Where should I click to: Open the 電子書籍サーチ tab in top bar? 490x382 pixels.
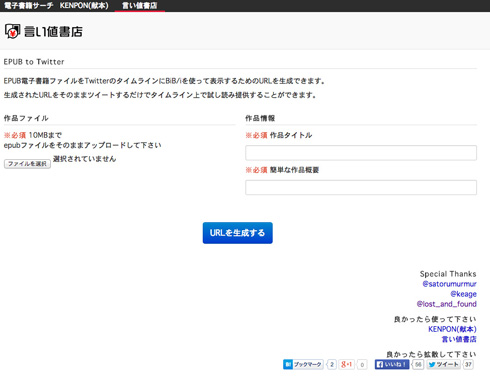pyautogui.click(x=28, y=6)
